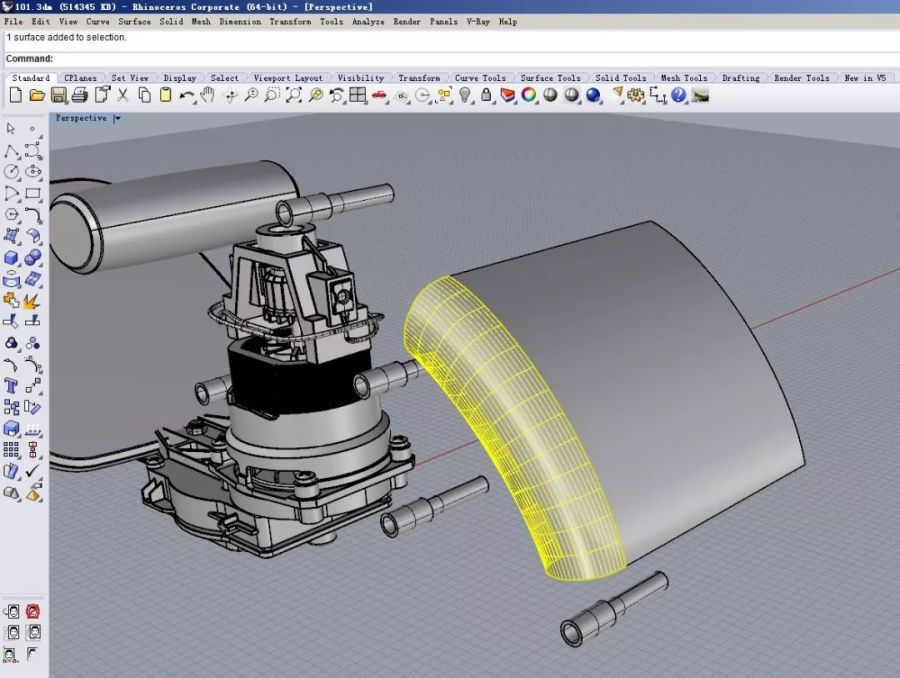Expand the Perspective viewport dropdown arrow
900x678 pixels.
[x=117, y=118]
